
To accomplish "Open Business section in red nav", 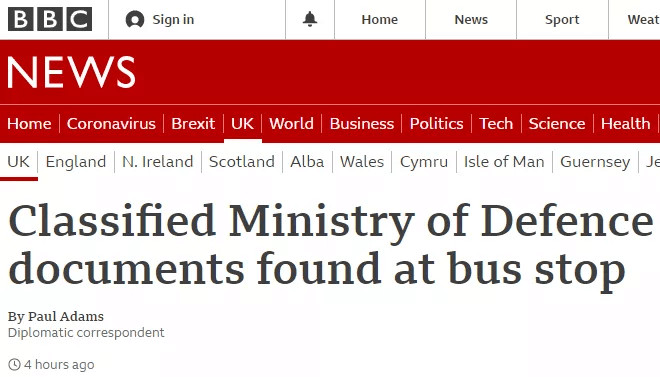I will (x=362, y=124).
